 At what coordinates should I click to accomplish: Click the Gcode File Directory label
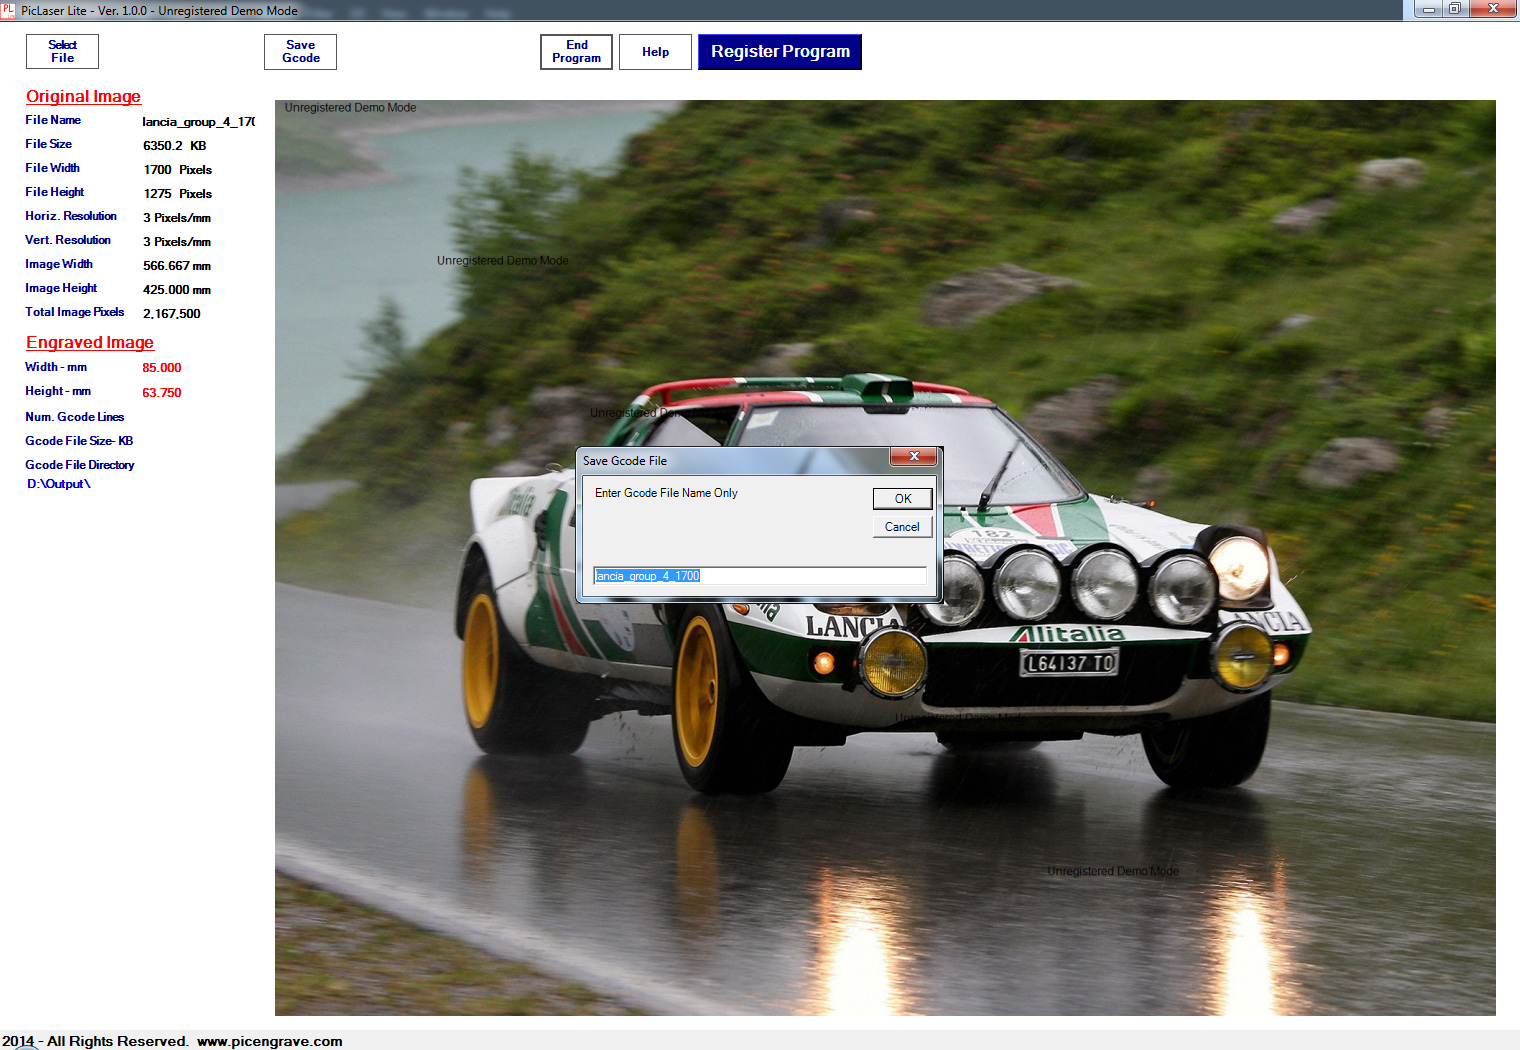(80, 465)
